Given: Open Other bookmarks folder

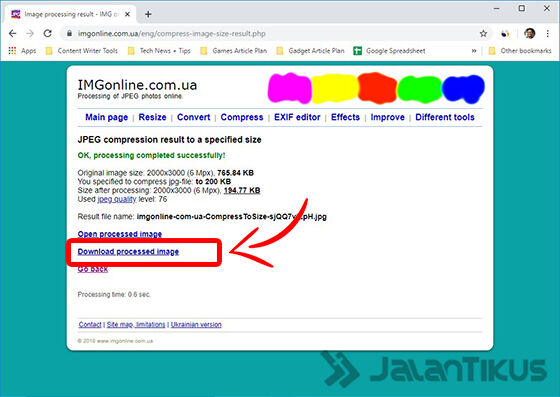Looking at the screenshot, I should click(x=520, y=51).
